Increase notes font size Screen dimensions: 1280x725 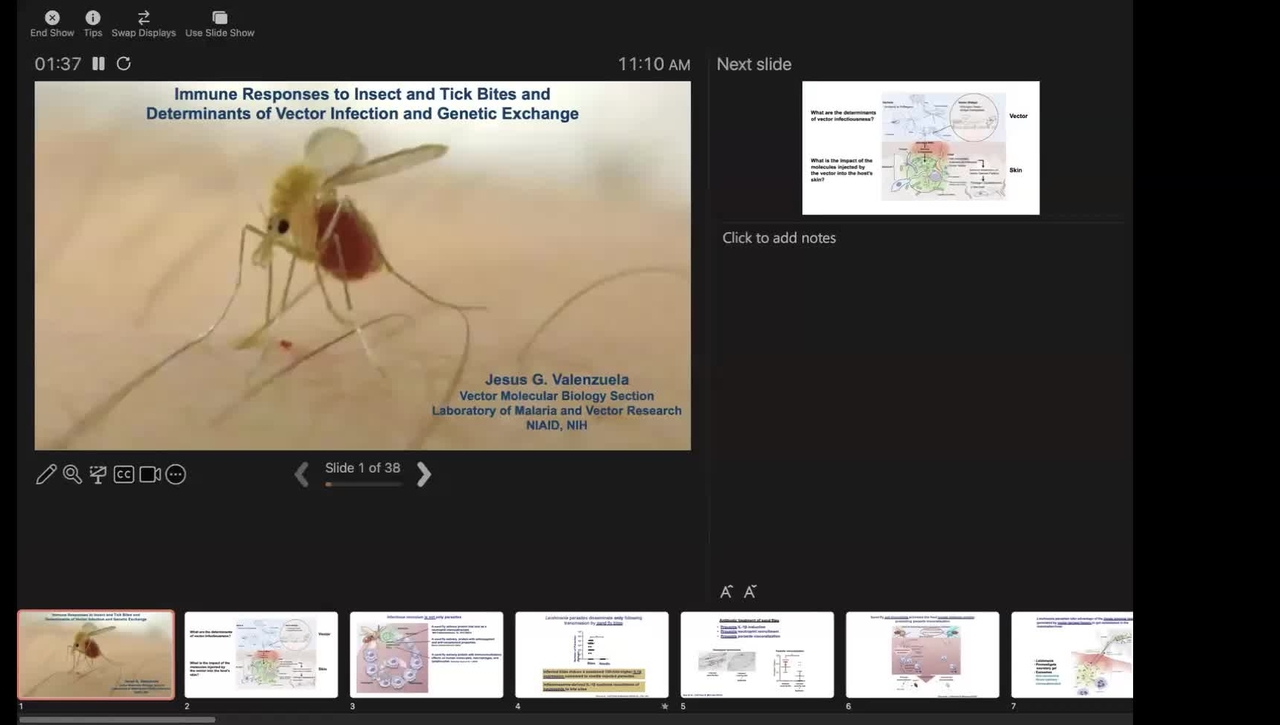click(x=727, y=592)
